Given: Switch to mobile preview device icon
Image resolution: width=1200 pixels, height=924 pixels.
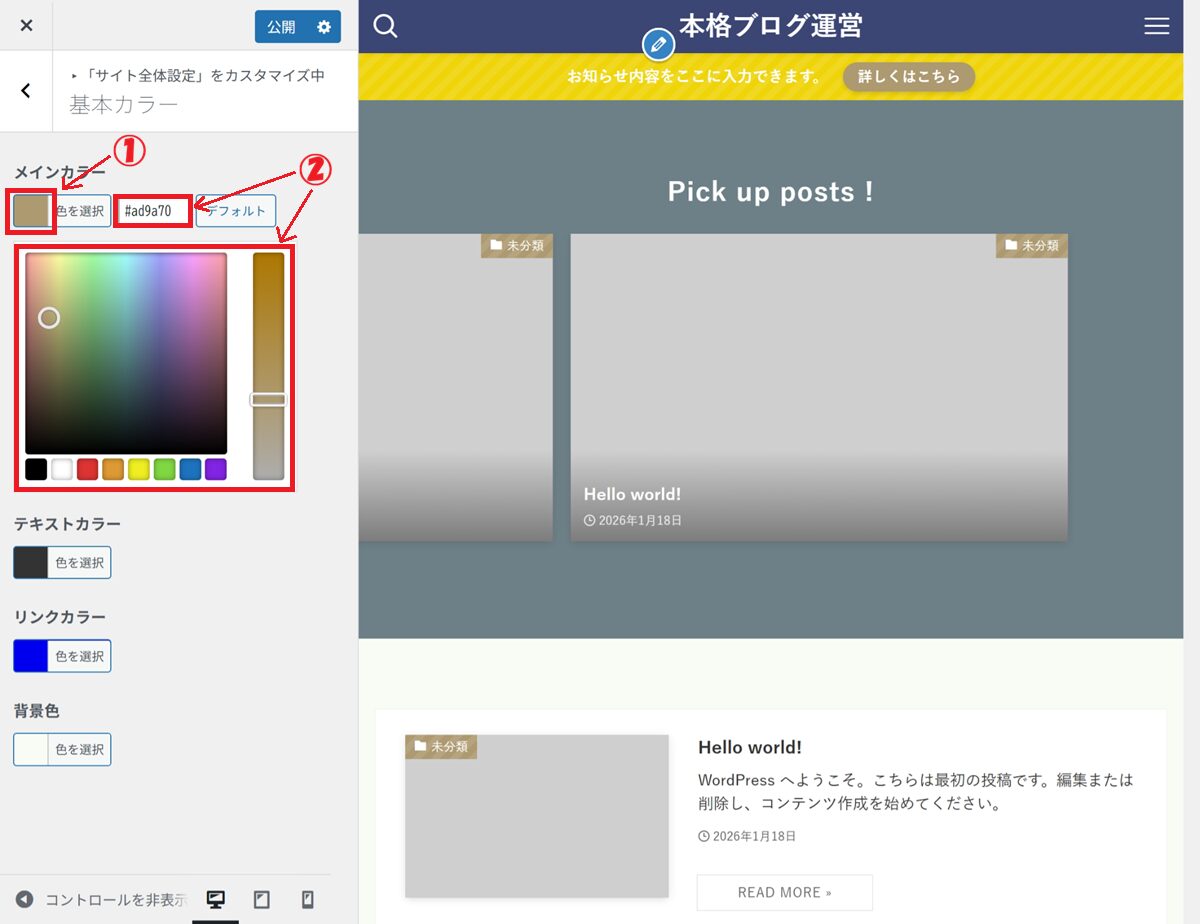Looking at the screenshot, I should point(308,899).
